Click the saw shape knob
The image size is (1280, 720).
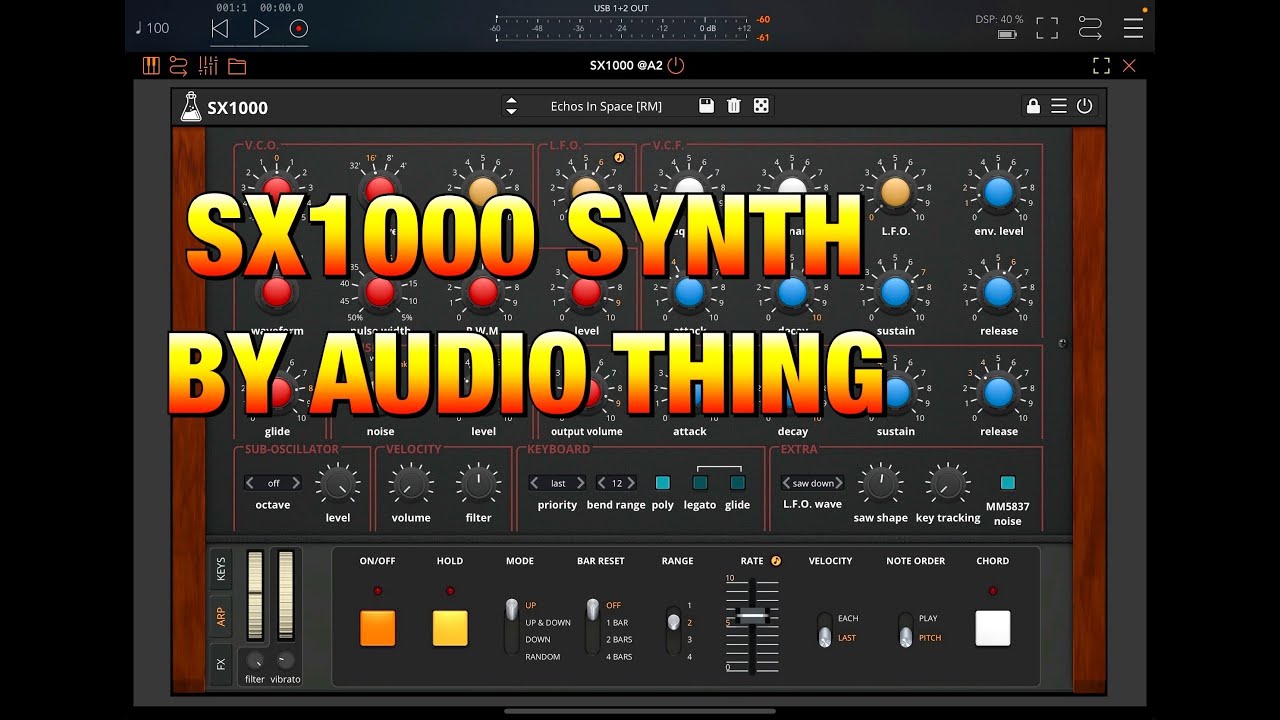(x=880, y=485)
